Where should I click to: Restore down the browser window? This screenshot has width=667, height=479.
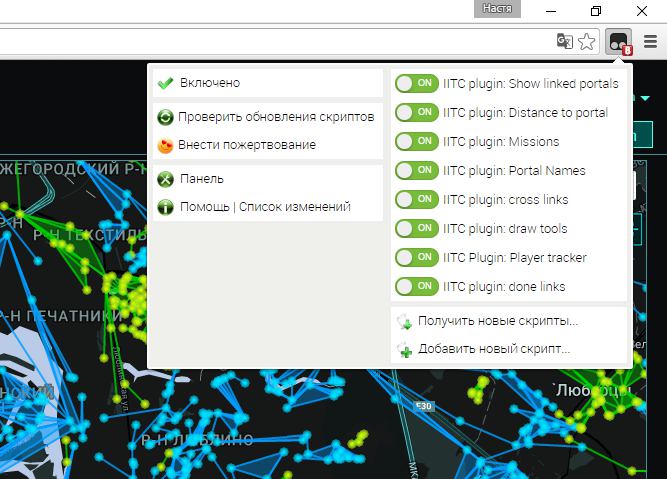click(596, 11)
